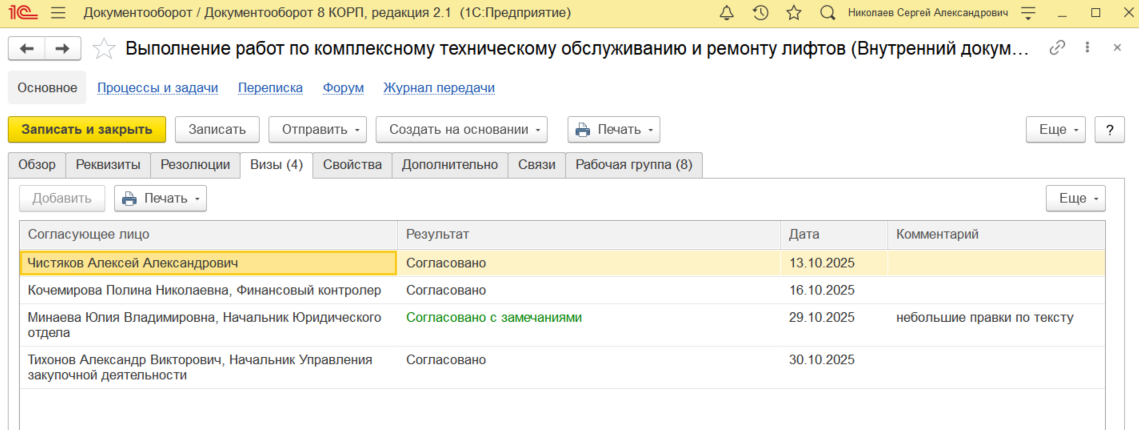Sort by the Дата column header
This screenshot has height=430, width=1139.
point(804,234)
